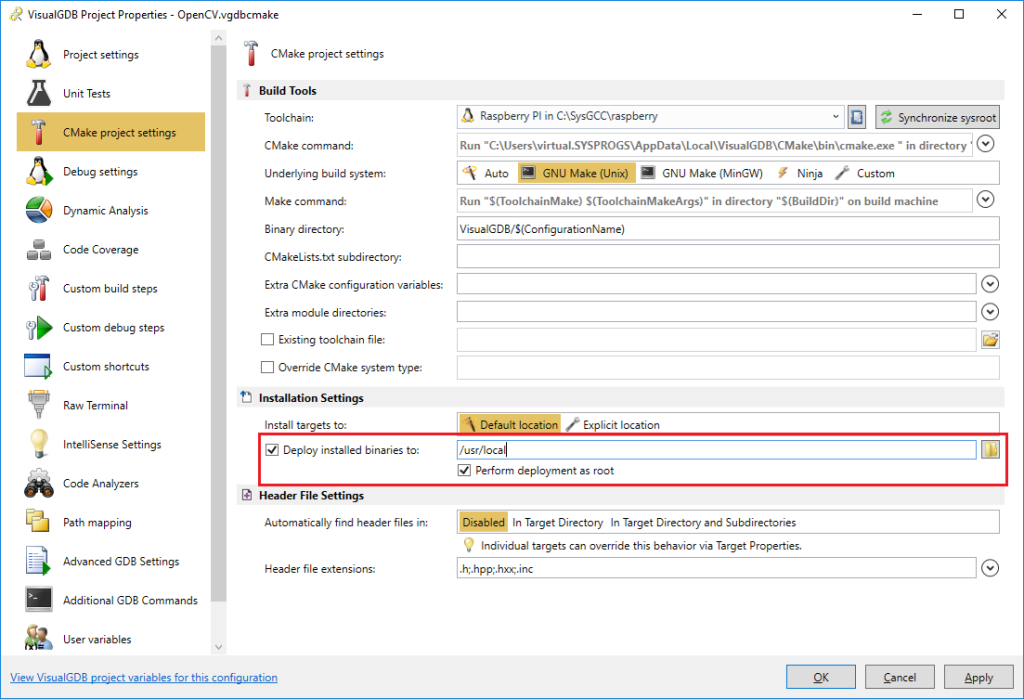Screen dimensions: 1024x699
Task: Toggle Override CMake system type checkbox
Action: tap(267, 367)
